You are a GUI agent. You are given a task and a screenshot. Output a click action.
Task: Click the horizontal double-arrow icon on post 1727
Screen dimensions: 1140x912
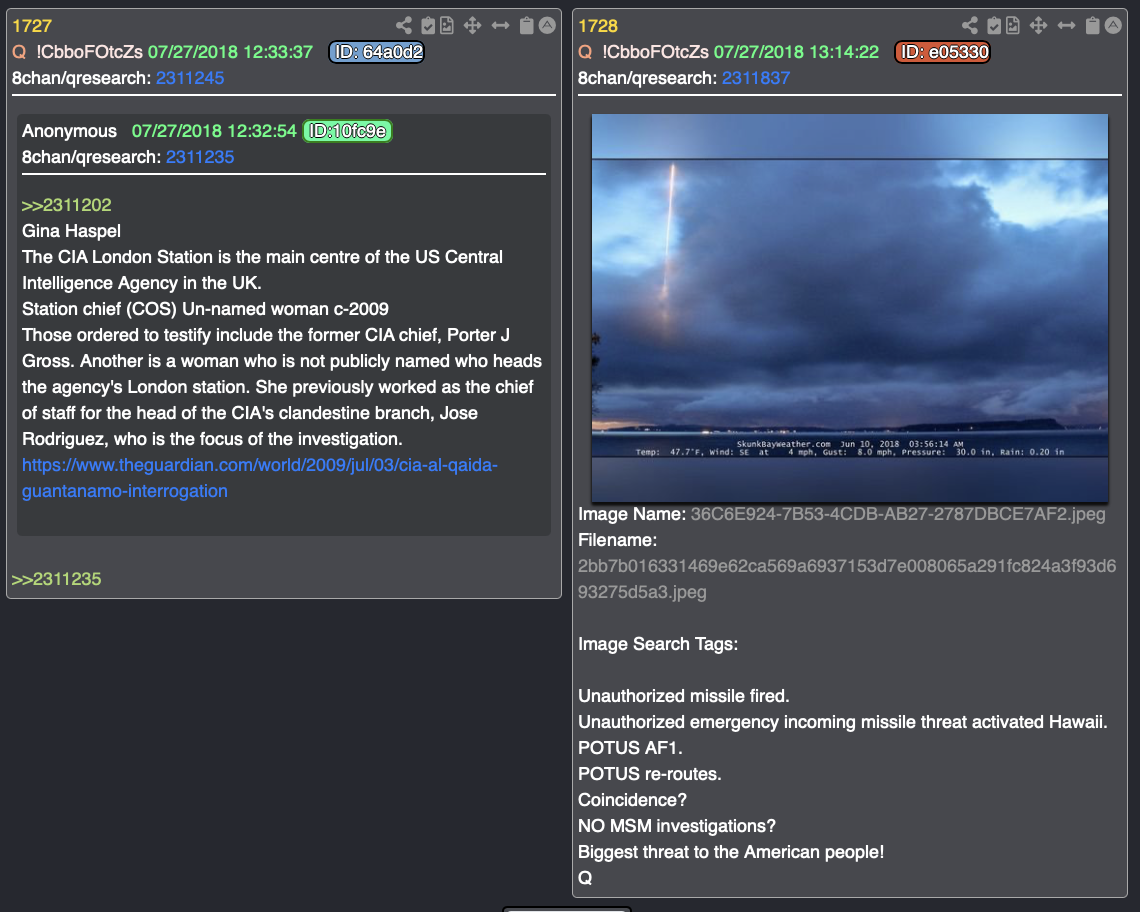[x=500, y=25]
